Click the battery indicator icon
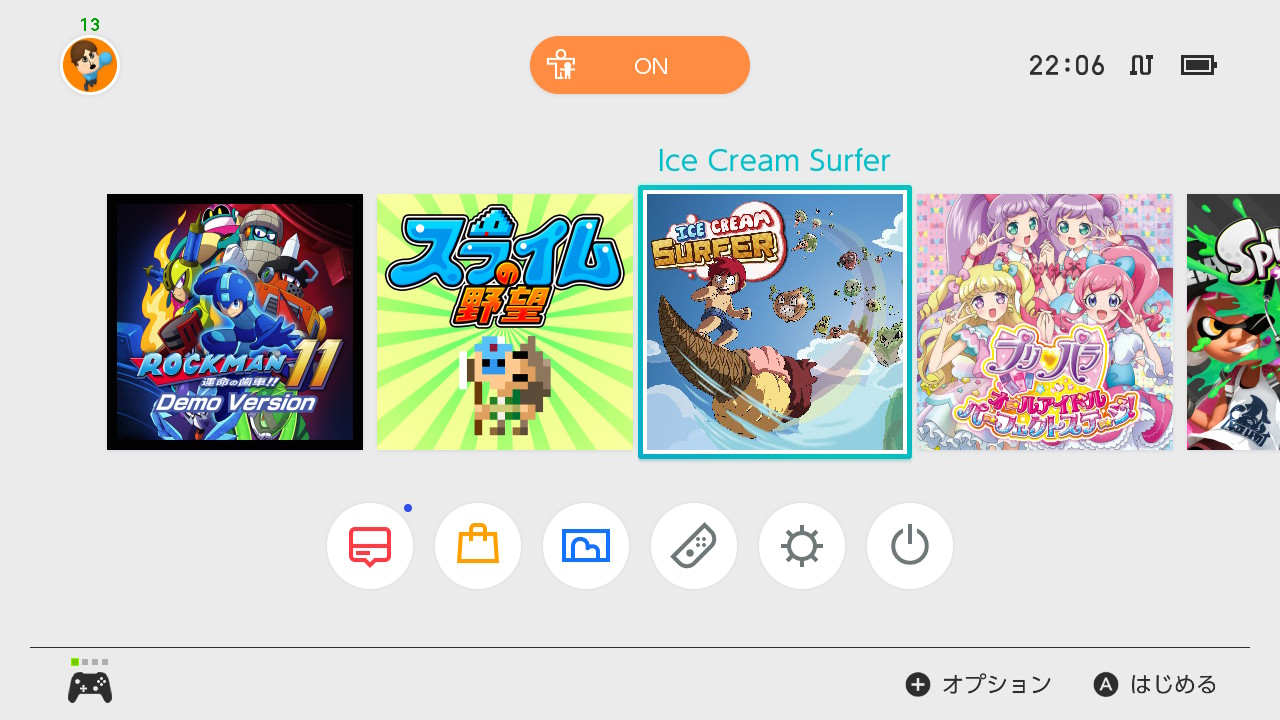The image size is (1280, 720). pos(1198,65)
